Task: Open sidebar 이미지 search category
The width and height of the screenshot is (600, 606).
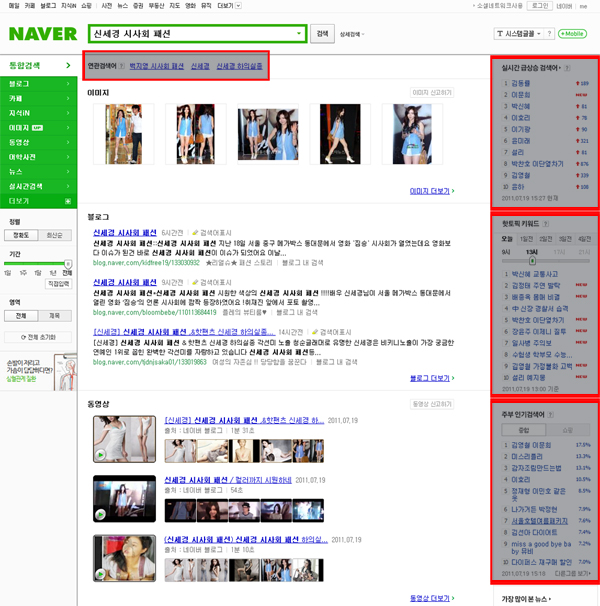Action: [39, 128]
